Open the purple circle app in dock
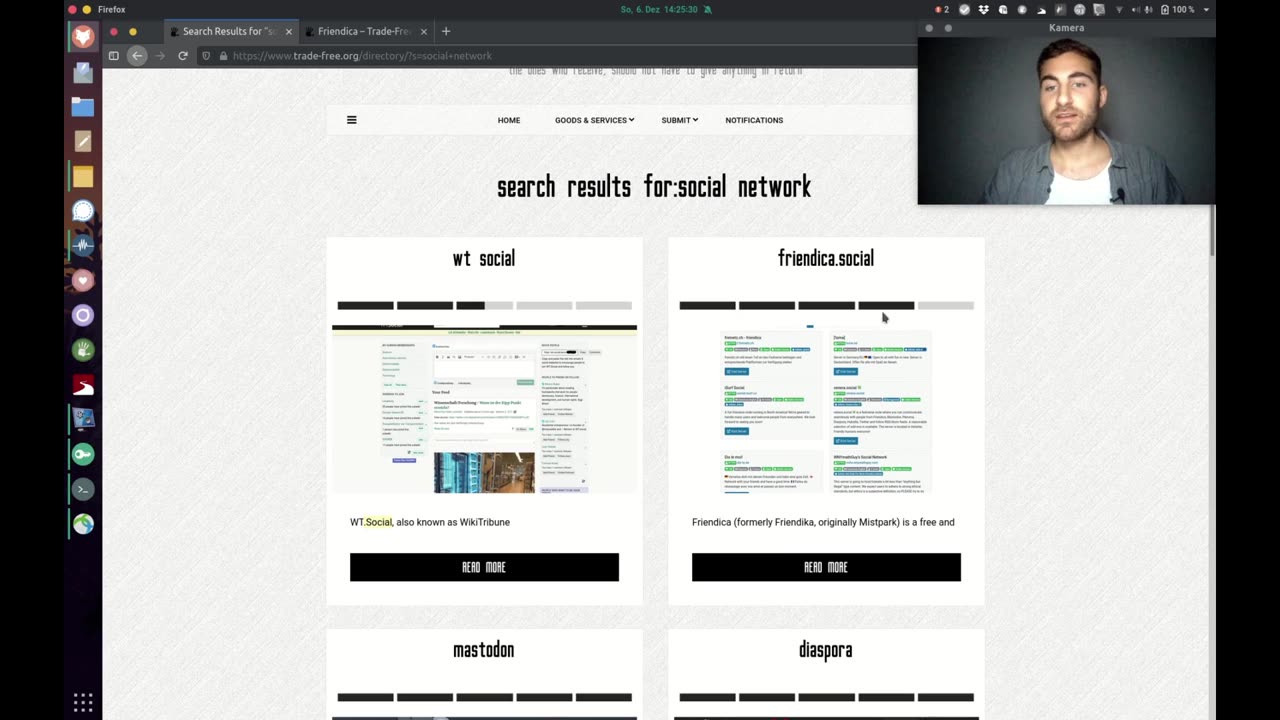 [x=83, y=315]
